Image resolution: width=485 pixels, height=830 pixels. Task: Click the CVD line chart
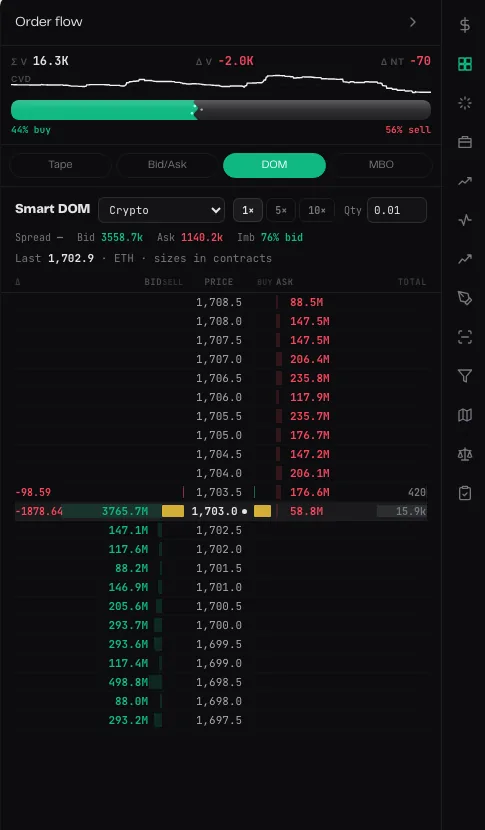pos(221,85)
